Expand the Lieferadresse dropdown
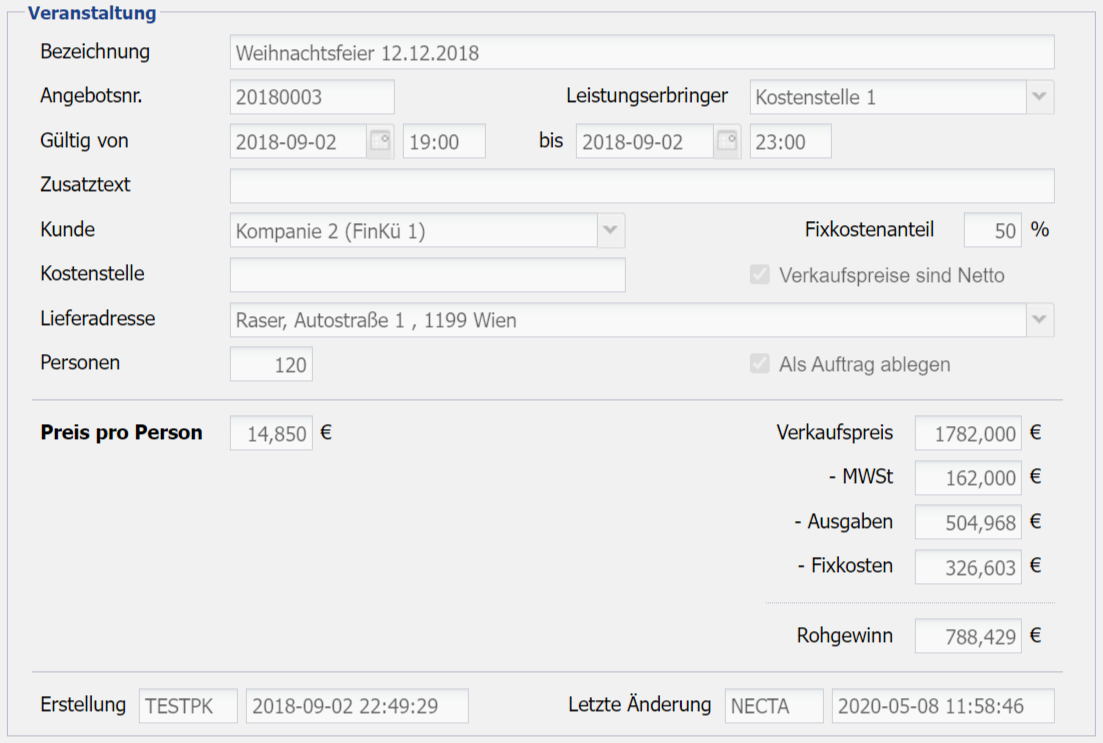The image size is (1103, 743). [1040, 320]
